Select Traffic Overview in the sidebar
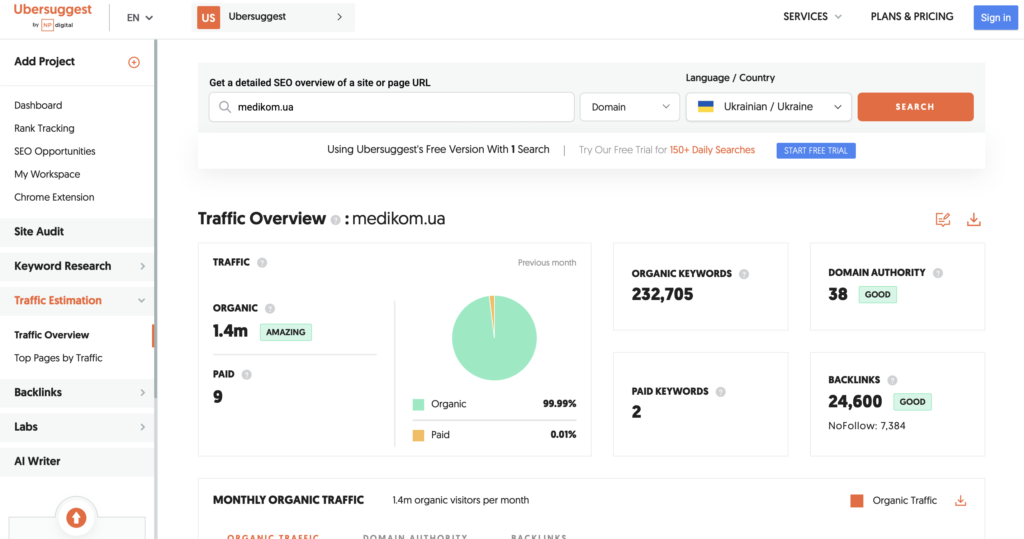Viewport: 1024px width, 539px height. tap(52, 335)
